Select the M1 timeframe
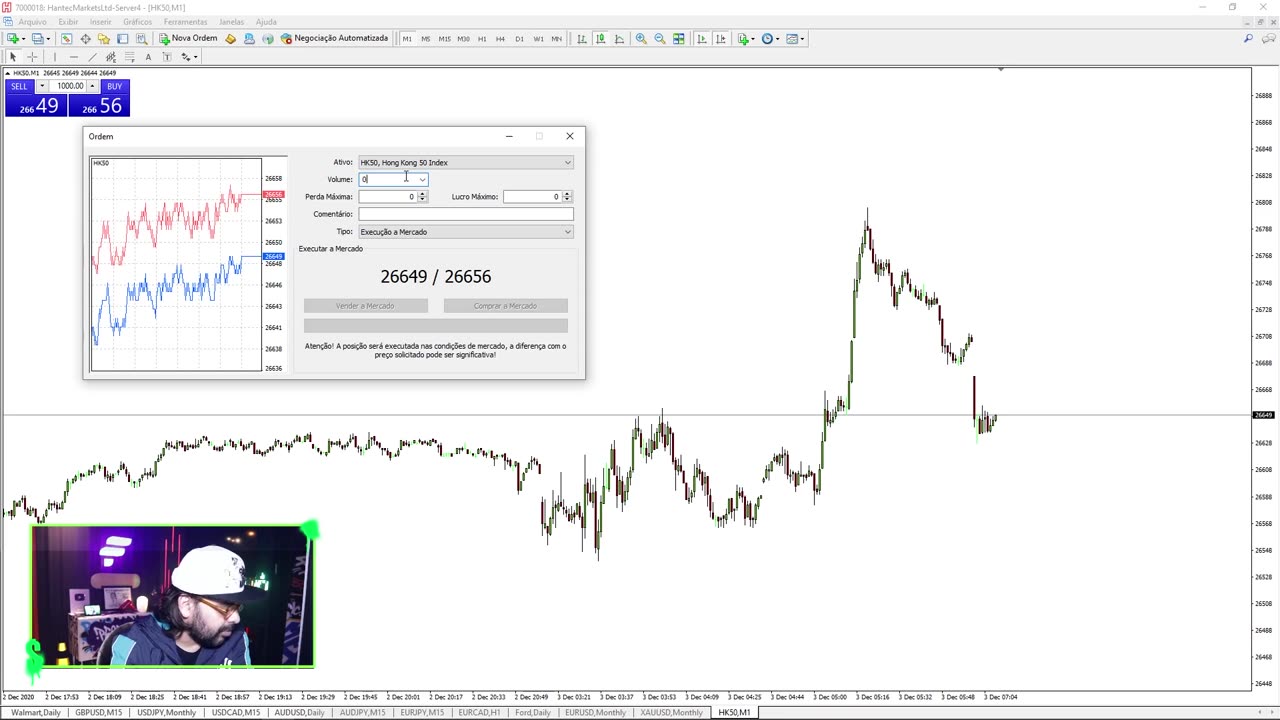The width and height of the screenshot is (1280, 720). 407,38
